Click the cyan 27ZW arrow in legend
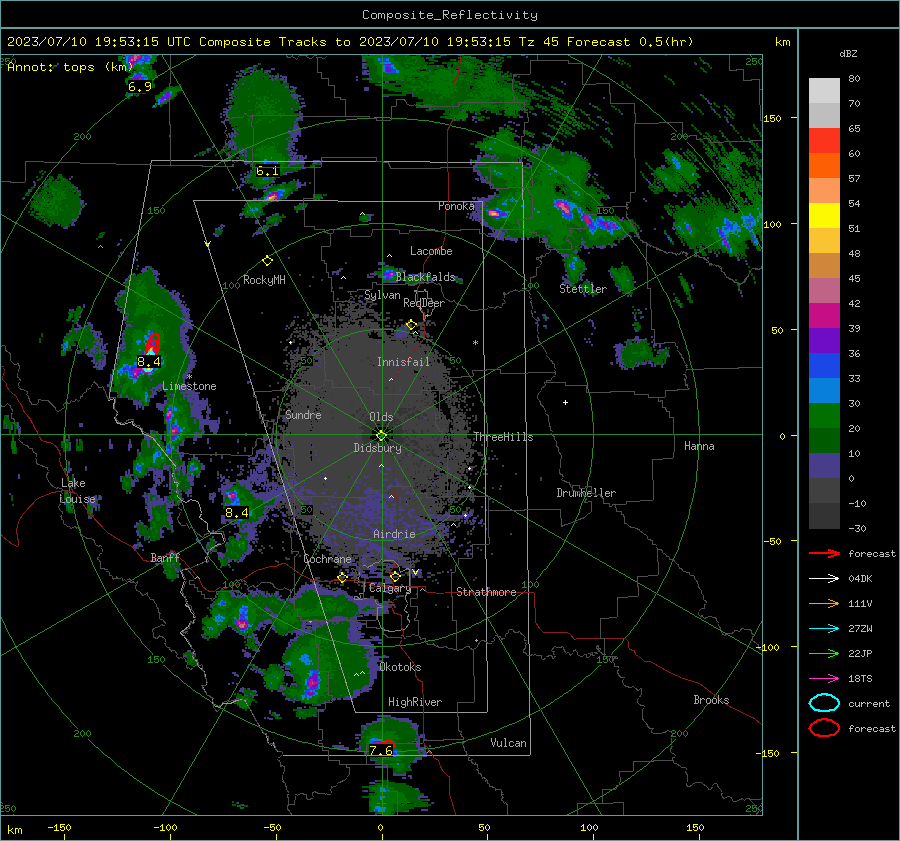Screen dimensions: 900x841 point(824,629)
